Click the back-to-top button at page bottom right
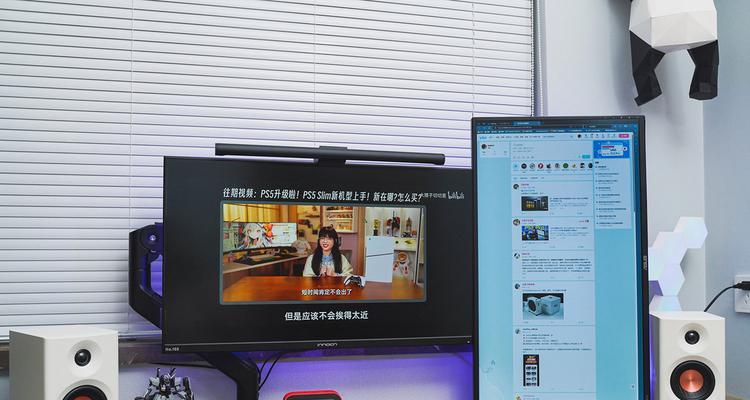This screenshot has height=400, width=750. [633, 387]
